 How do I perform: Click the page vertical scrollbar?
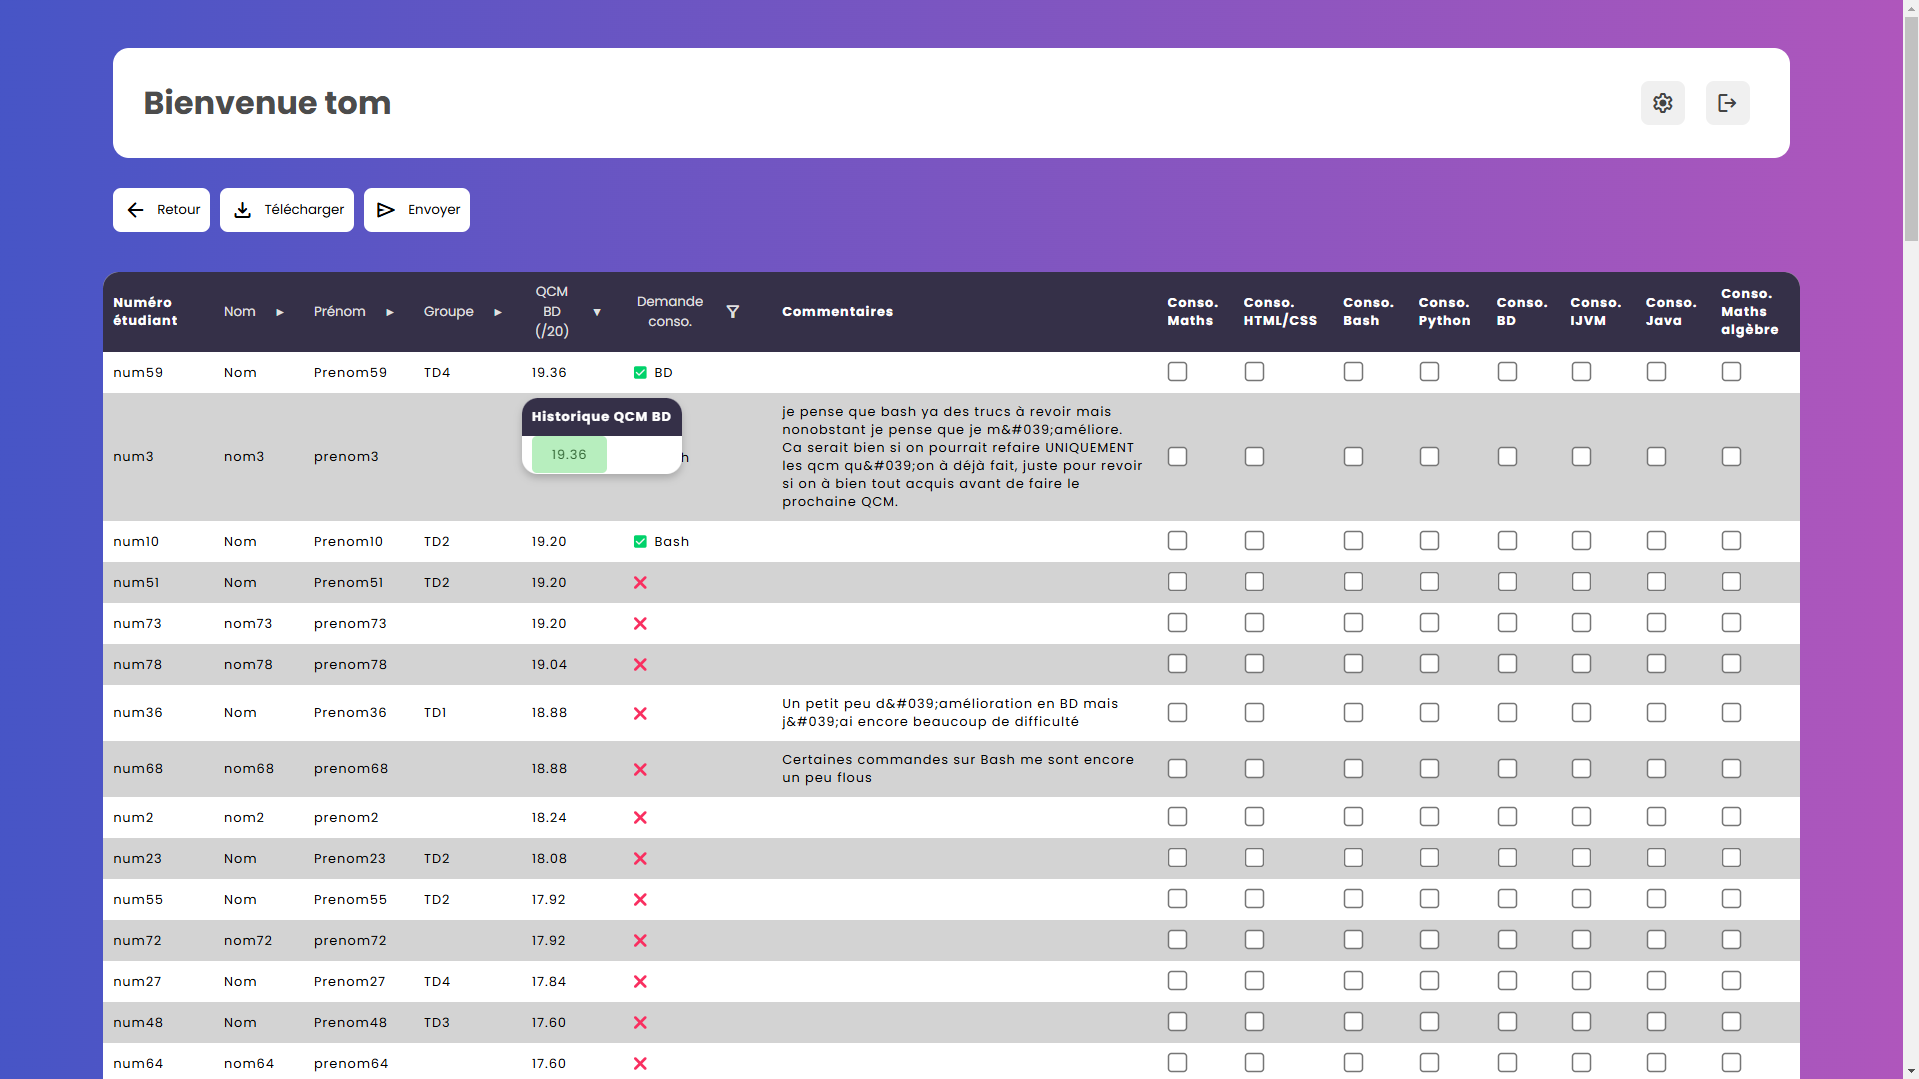[x=1910, y=120]
